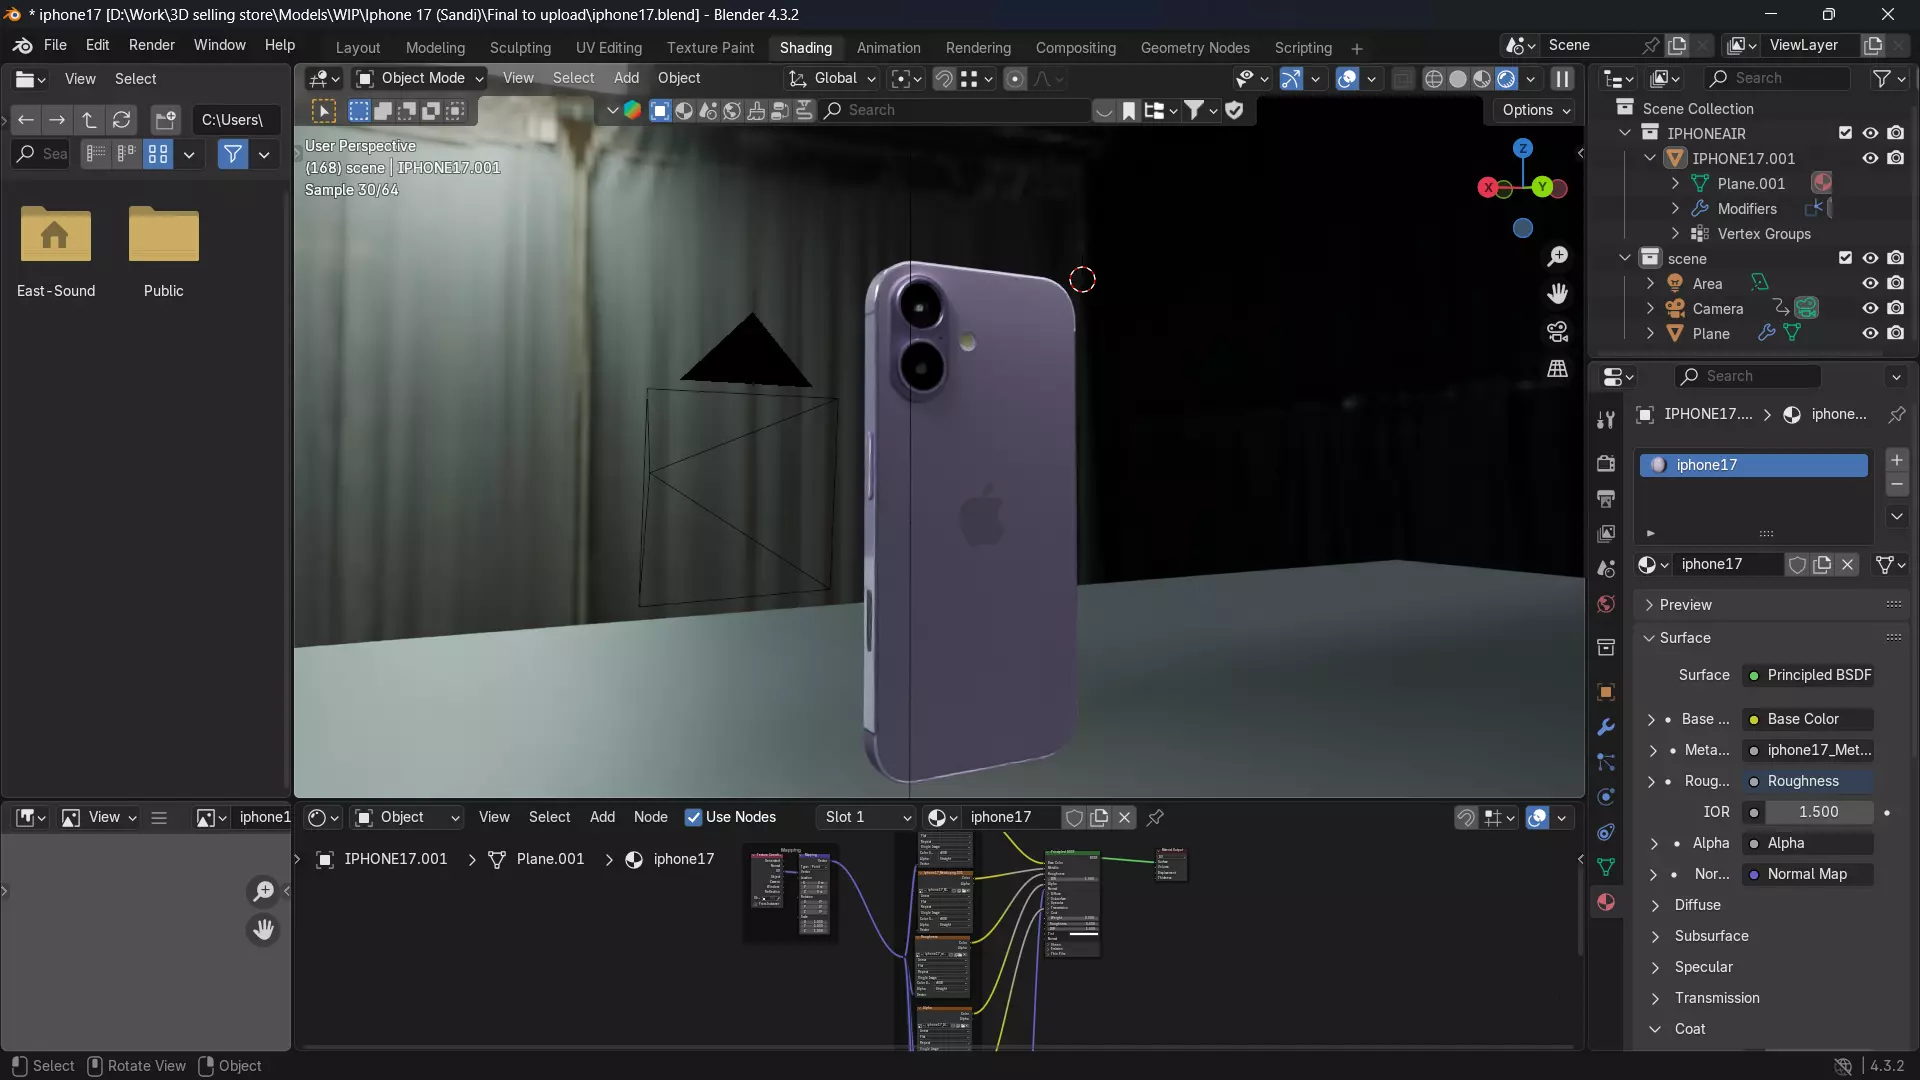Remove material slot with minus button
The width and height of the screenshot is (1920, 1080).
tap(1897, 485)
